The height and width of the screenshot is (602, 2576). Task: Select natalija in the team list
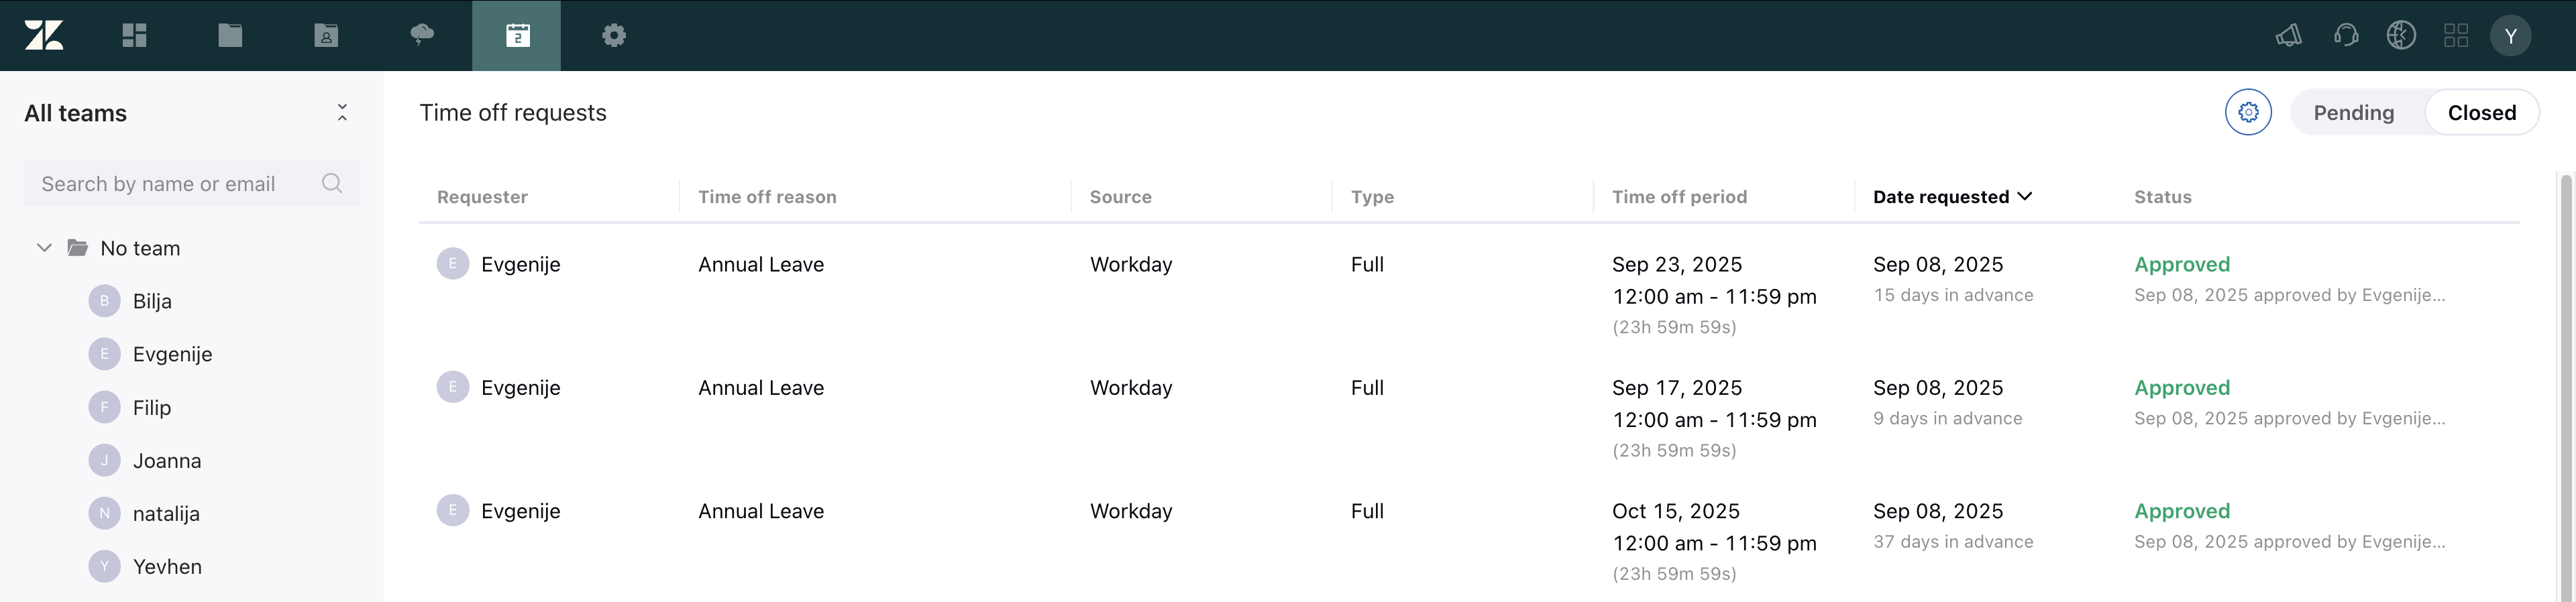[166, 513]
